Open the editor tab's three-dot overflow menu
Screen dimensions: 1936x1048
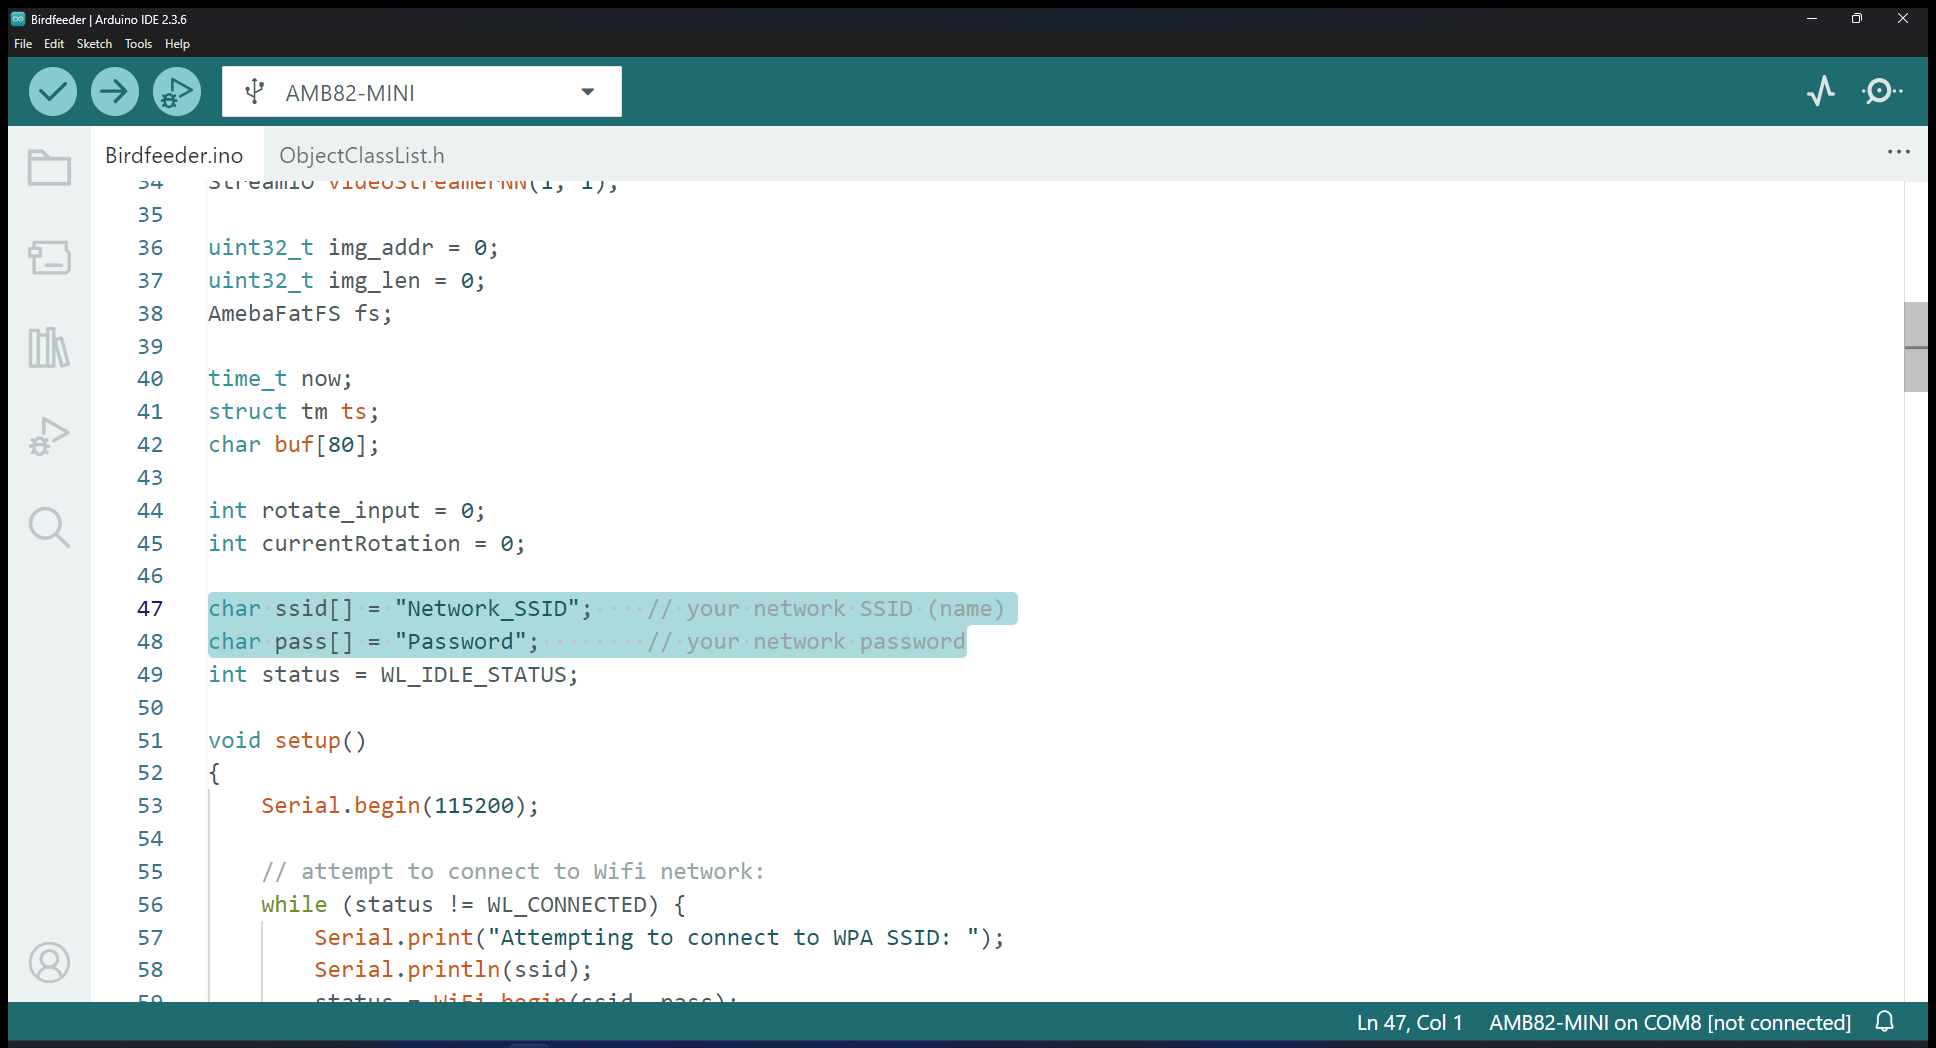pos(1898,152)
